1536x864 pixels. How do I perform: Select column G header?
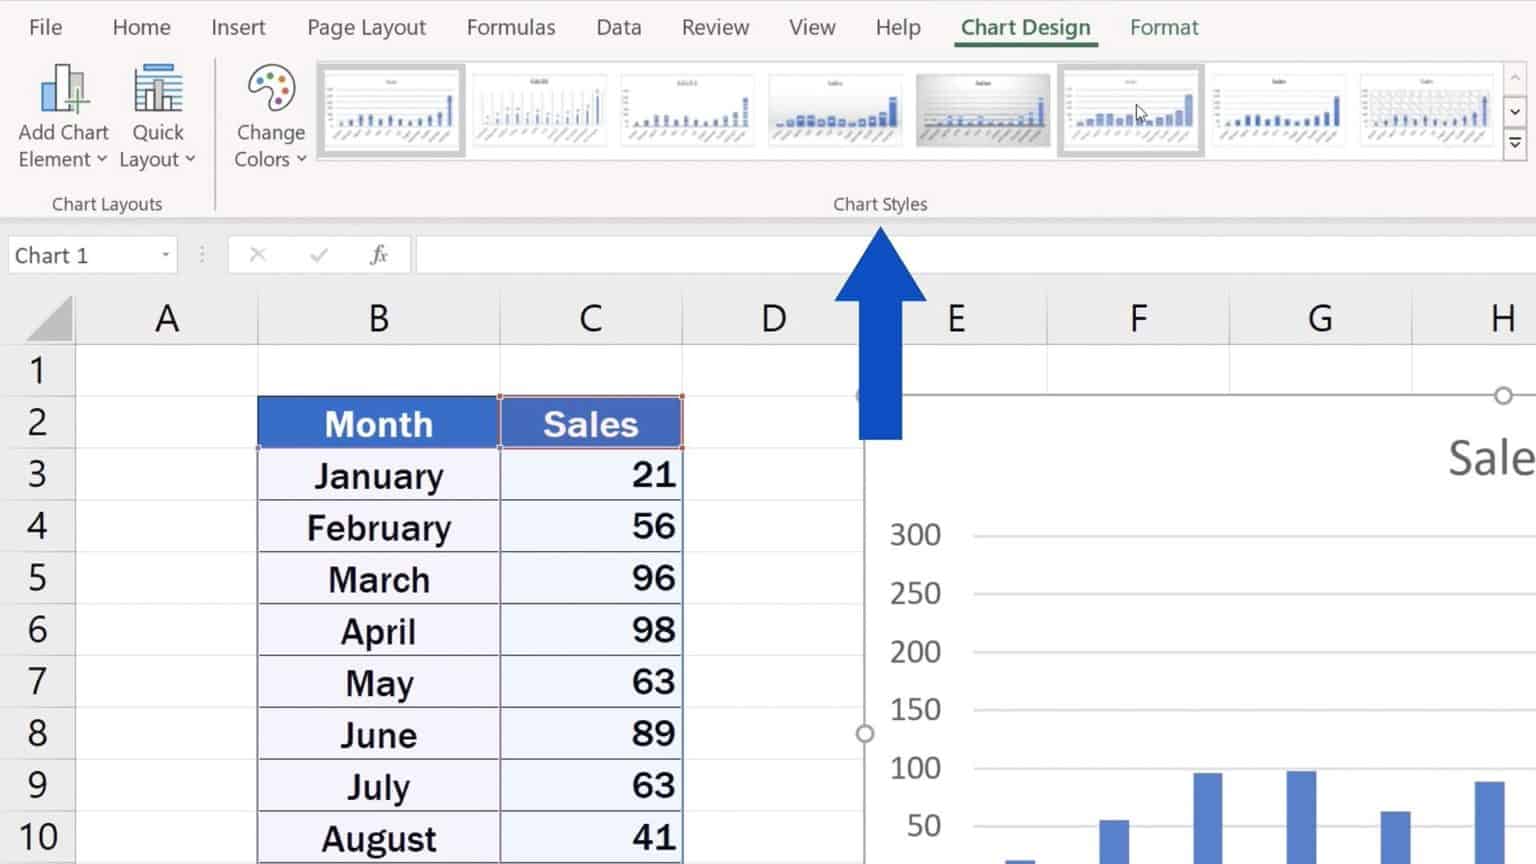(1320, 319)
